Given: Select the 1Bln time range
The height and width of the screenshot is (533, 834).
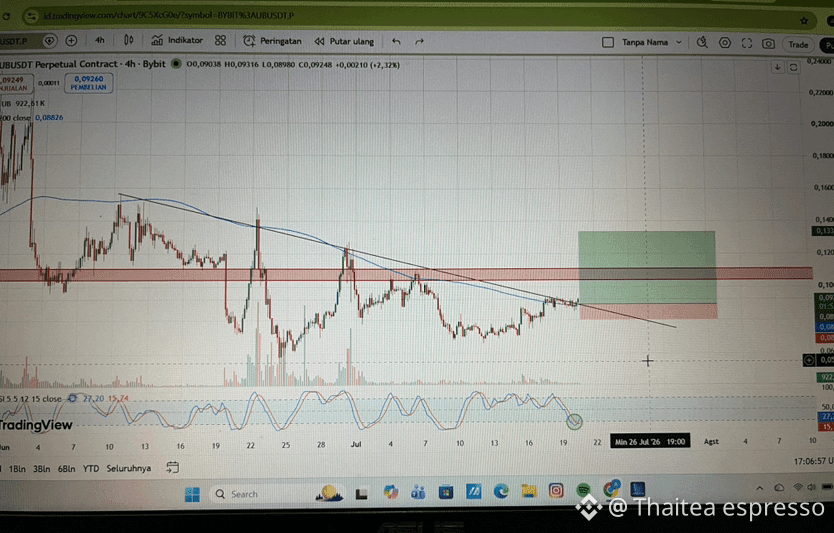Looking at the screenshot, I should click(x=17, y=469).
